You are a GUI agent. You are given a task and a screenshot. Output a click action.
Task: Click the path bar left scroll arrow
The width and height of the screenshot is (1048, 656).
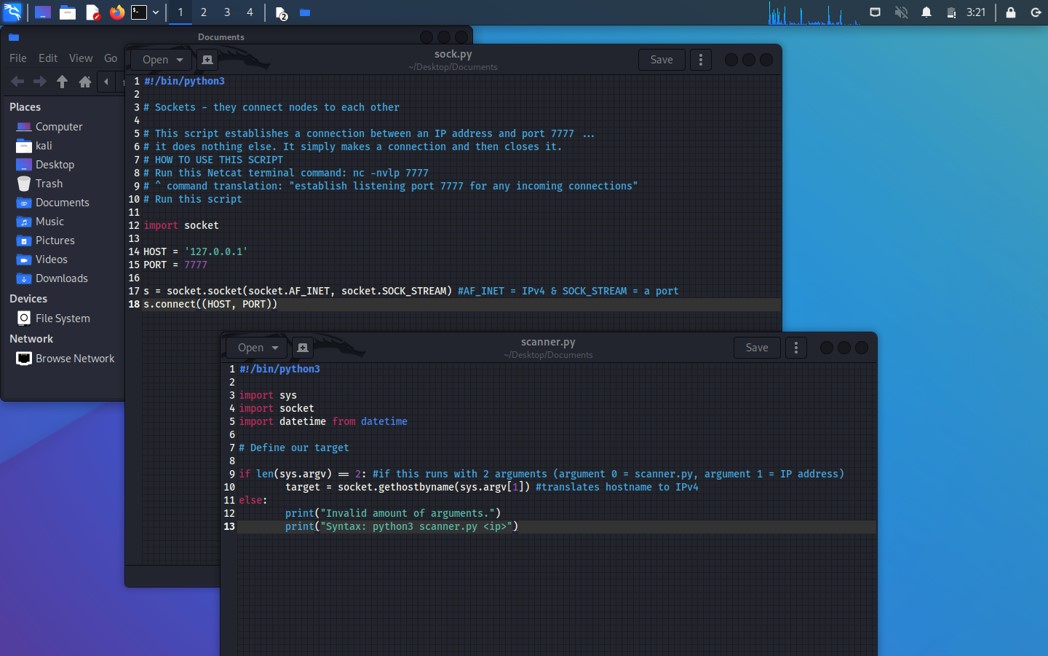[x=106, y=82]
